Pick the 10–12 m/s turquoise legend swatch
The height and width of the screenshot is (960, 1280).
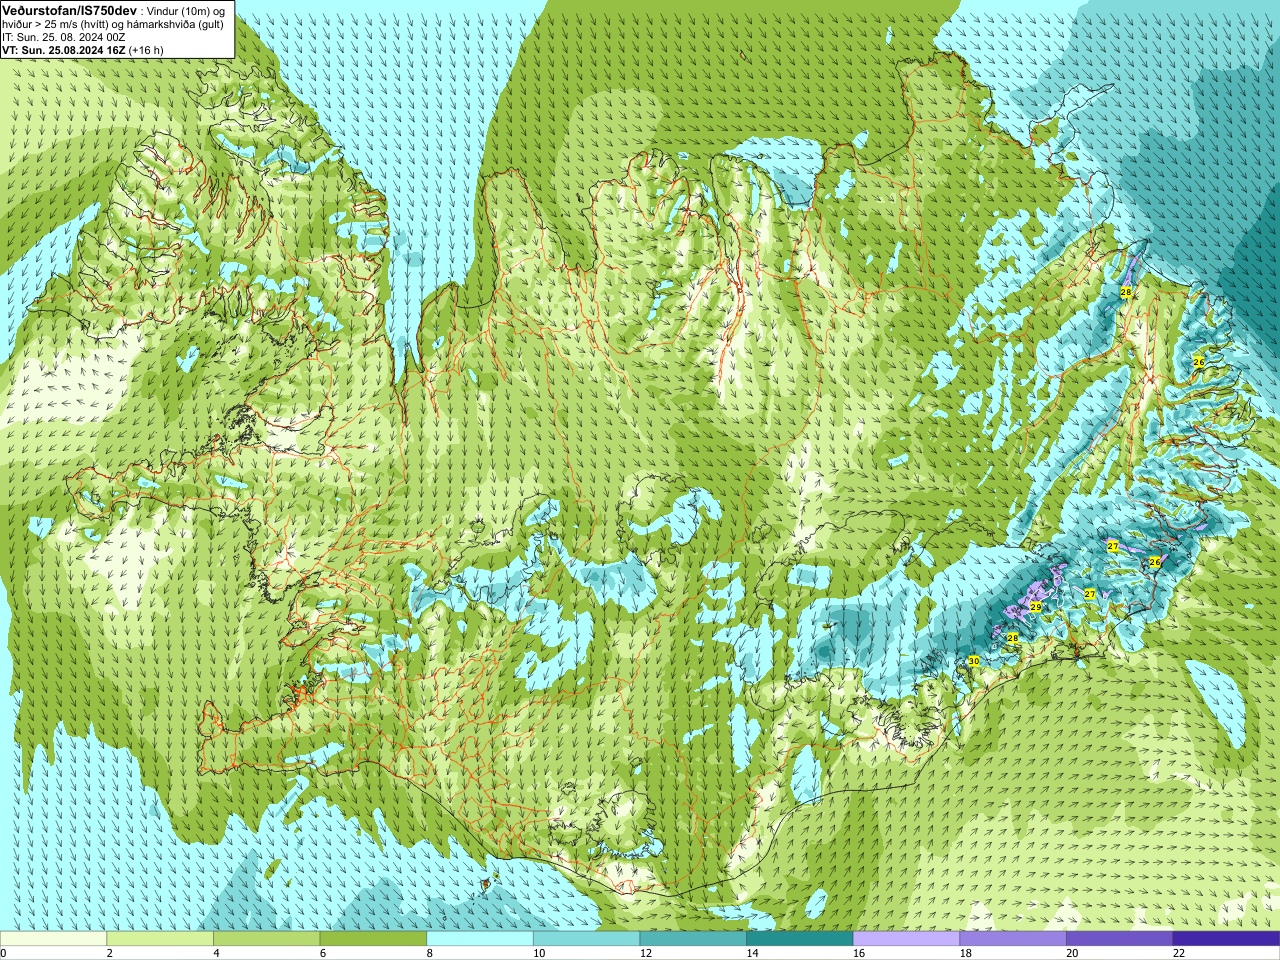pyautogui.click(x=586, y=939)
